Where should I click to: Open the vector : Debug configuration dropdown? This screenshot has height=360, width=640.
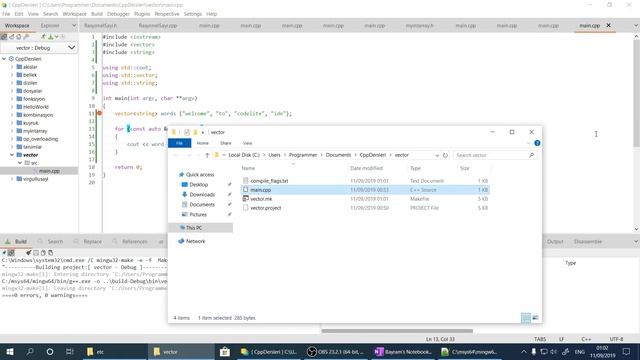[x=39, y=48]
